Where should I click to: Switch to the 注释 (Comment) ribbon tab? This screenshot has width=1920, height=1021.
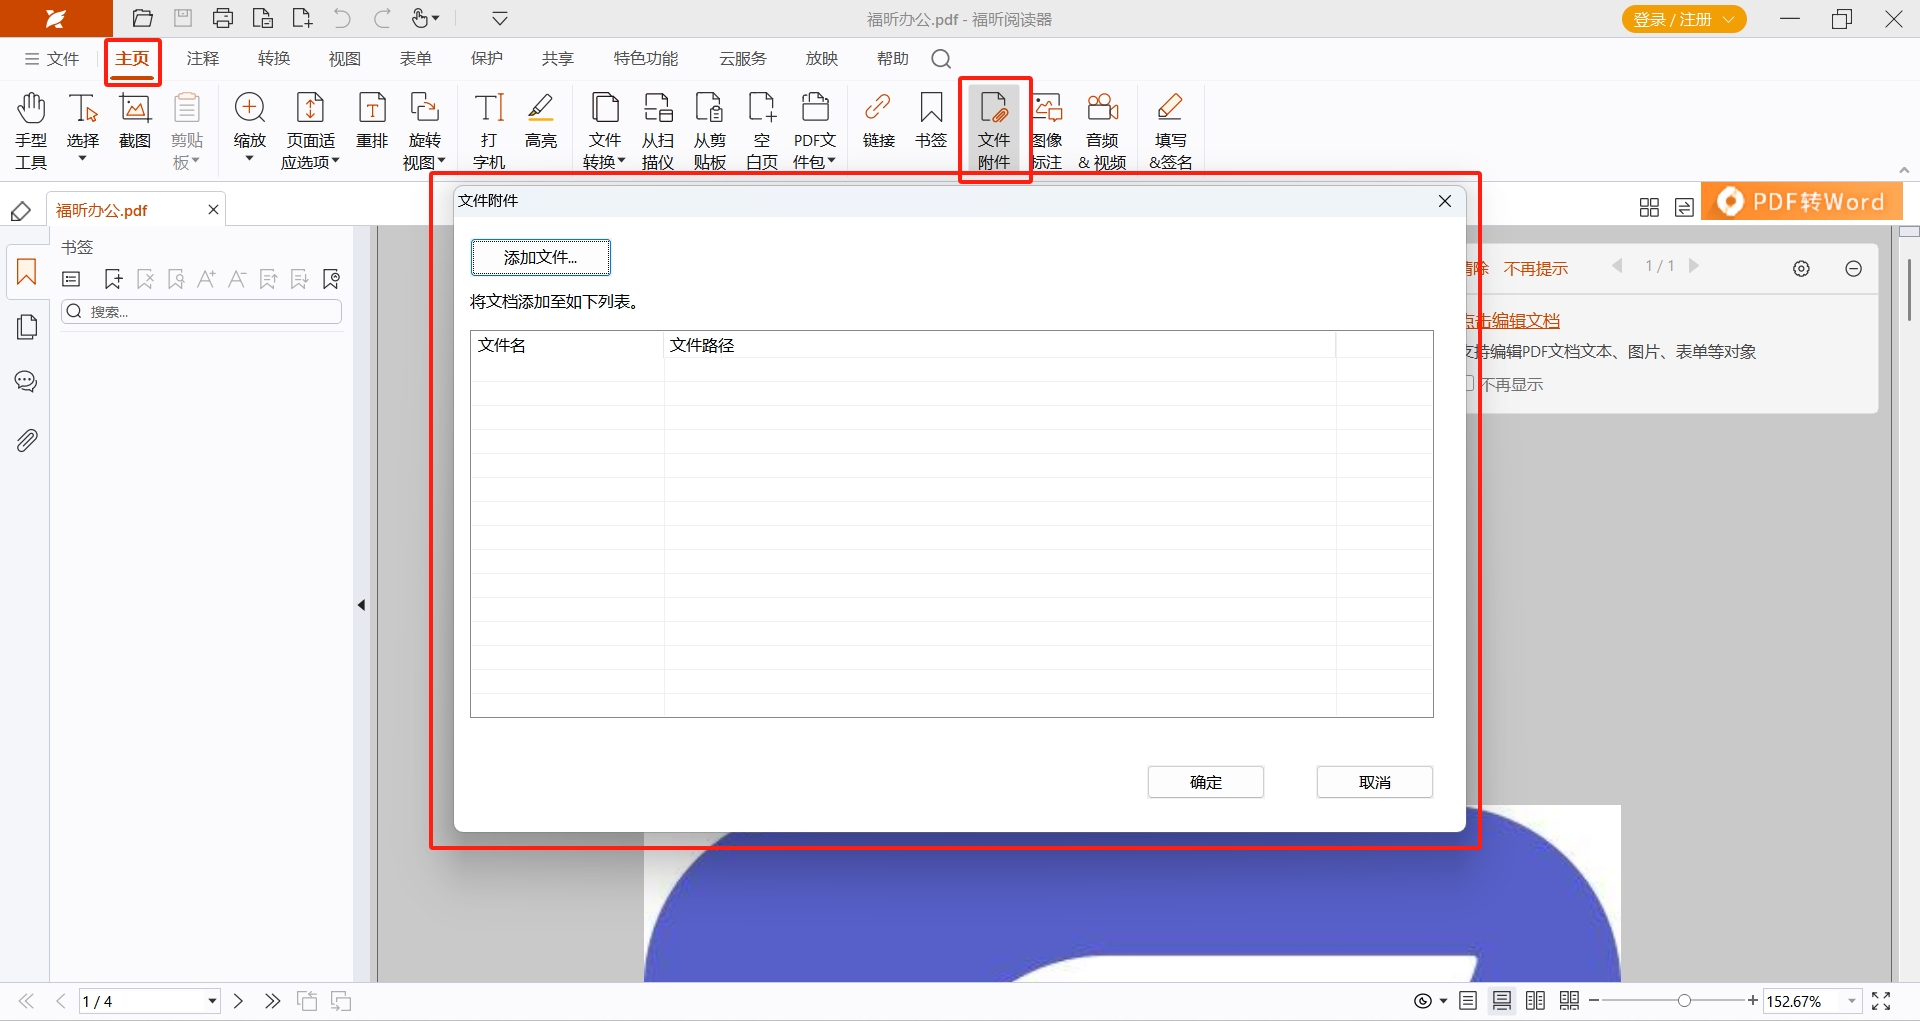(203, 59)
